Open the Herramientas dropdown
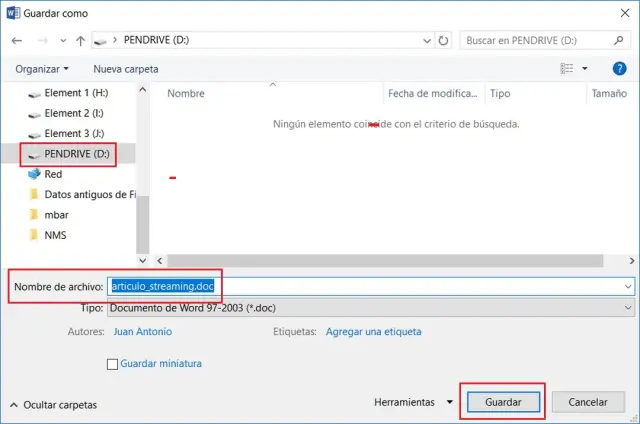This screenshot has width=640, height=424. click(412, 402)
